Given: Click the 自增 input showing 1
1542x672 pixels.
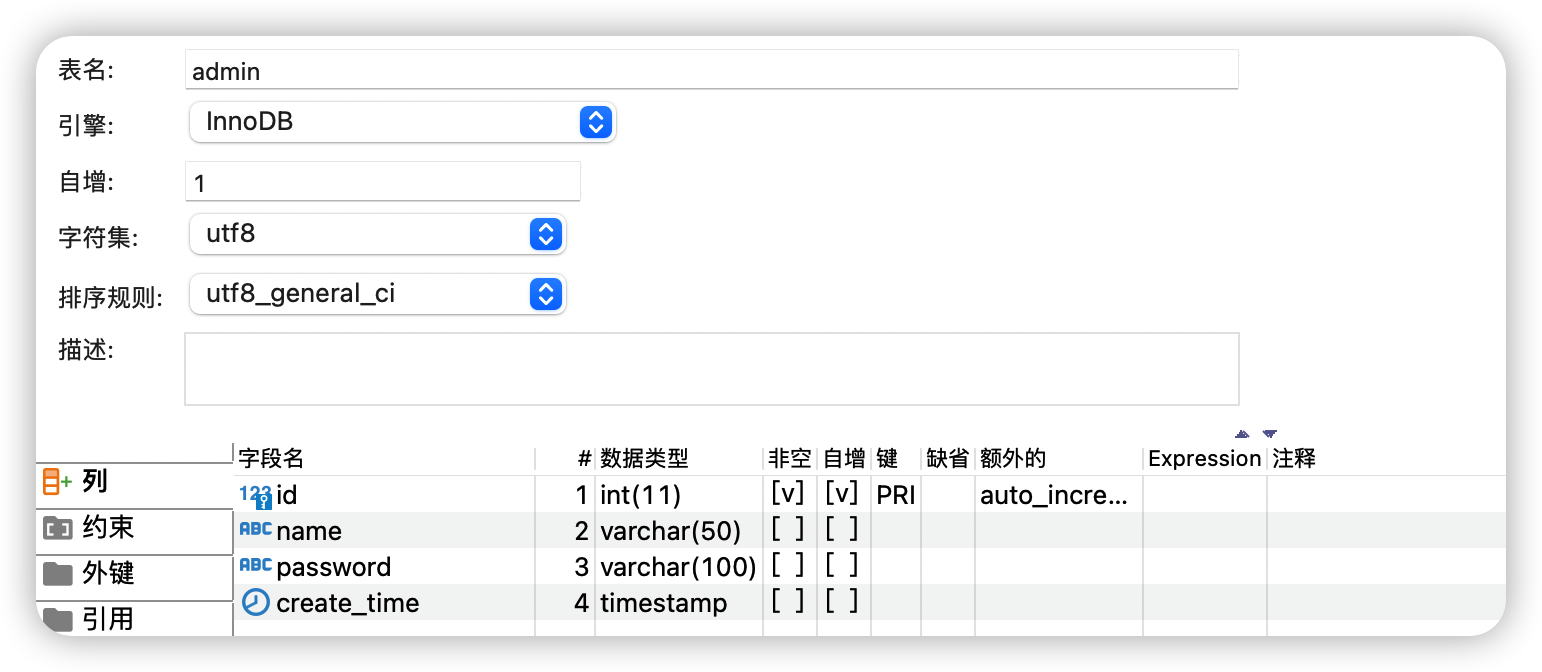Looking at the screenshot, I should [380, 181].
